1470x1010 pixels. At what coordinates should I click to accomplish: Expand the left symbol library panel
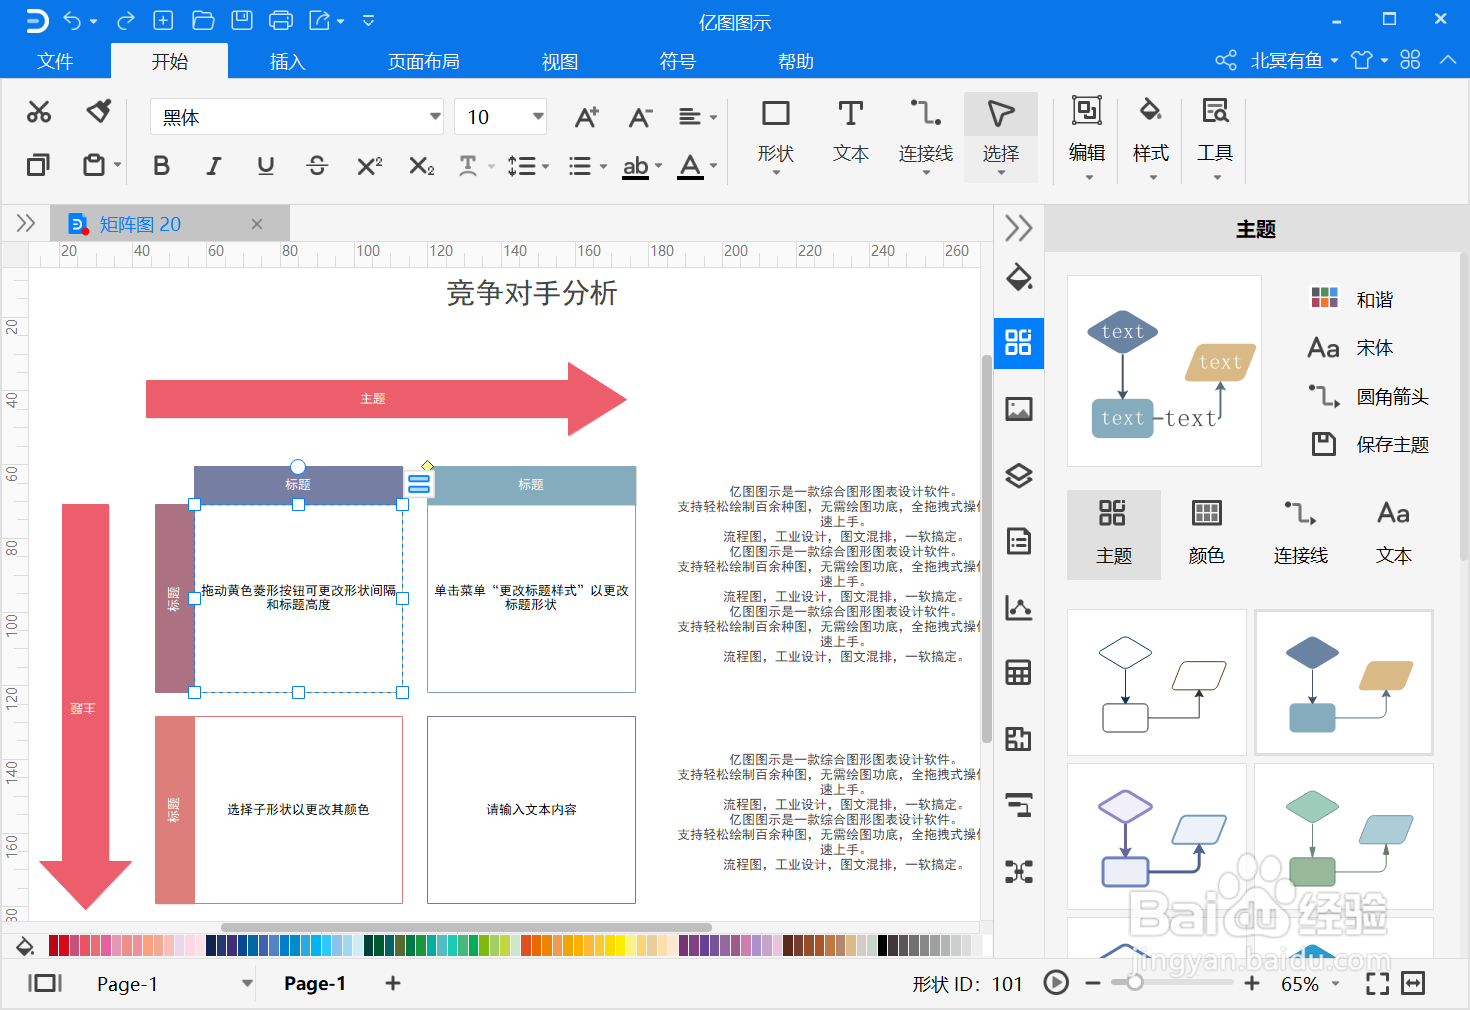(25, 223)
